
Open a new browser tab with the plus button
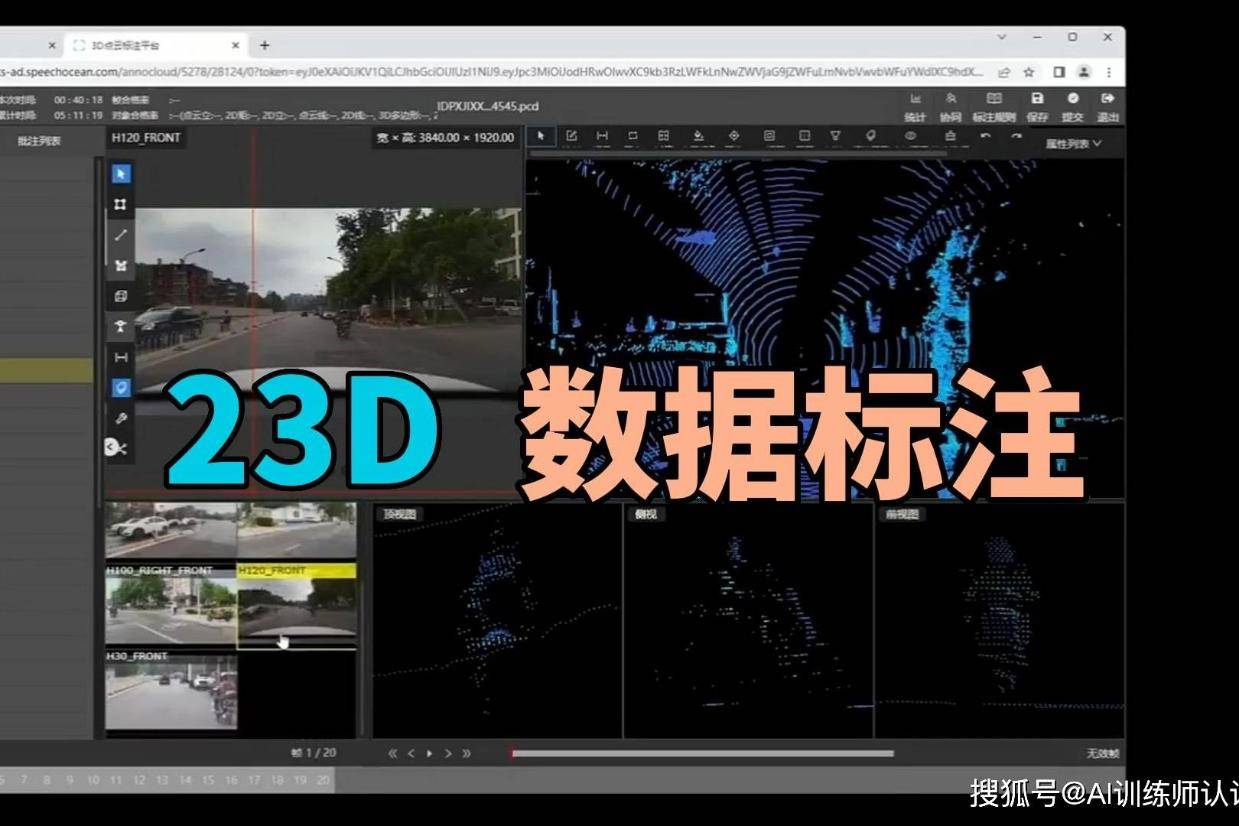pyautogui.click(x=265, y=45)
